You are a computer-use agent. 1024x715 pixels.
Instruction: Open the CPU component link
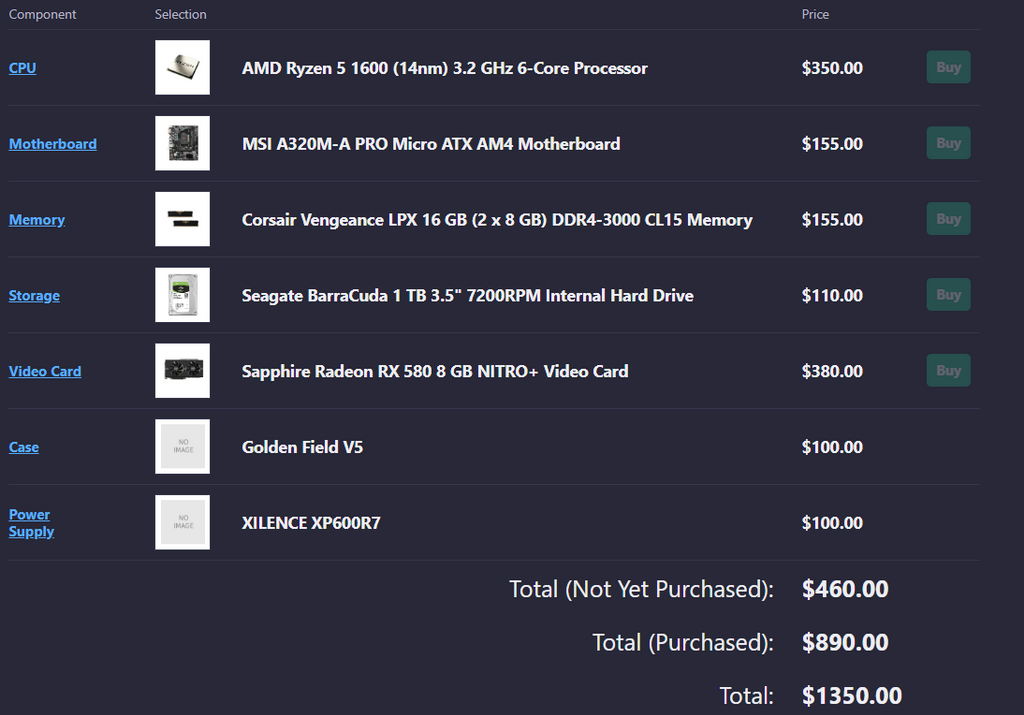pos(22,68)
